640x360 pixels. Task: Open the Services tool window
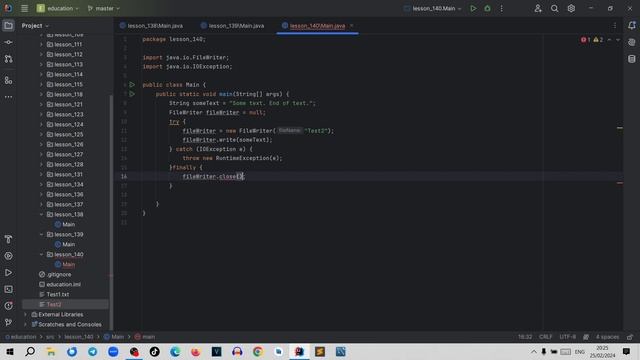point(8,256)
